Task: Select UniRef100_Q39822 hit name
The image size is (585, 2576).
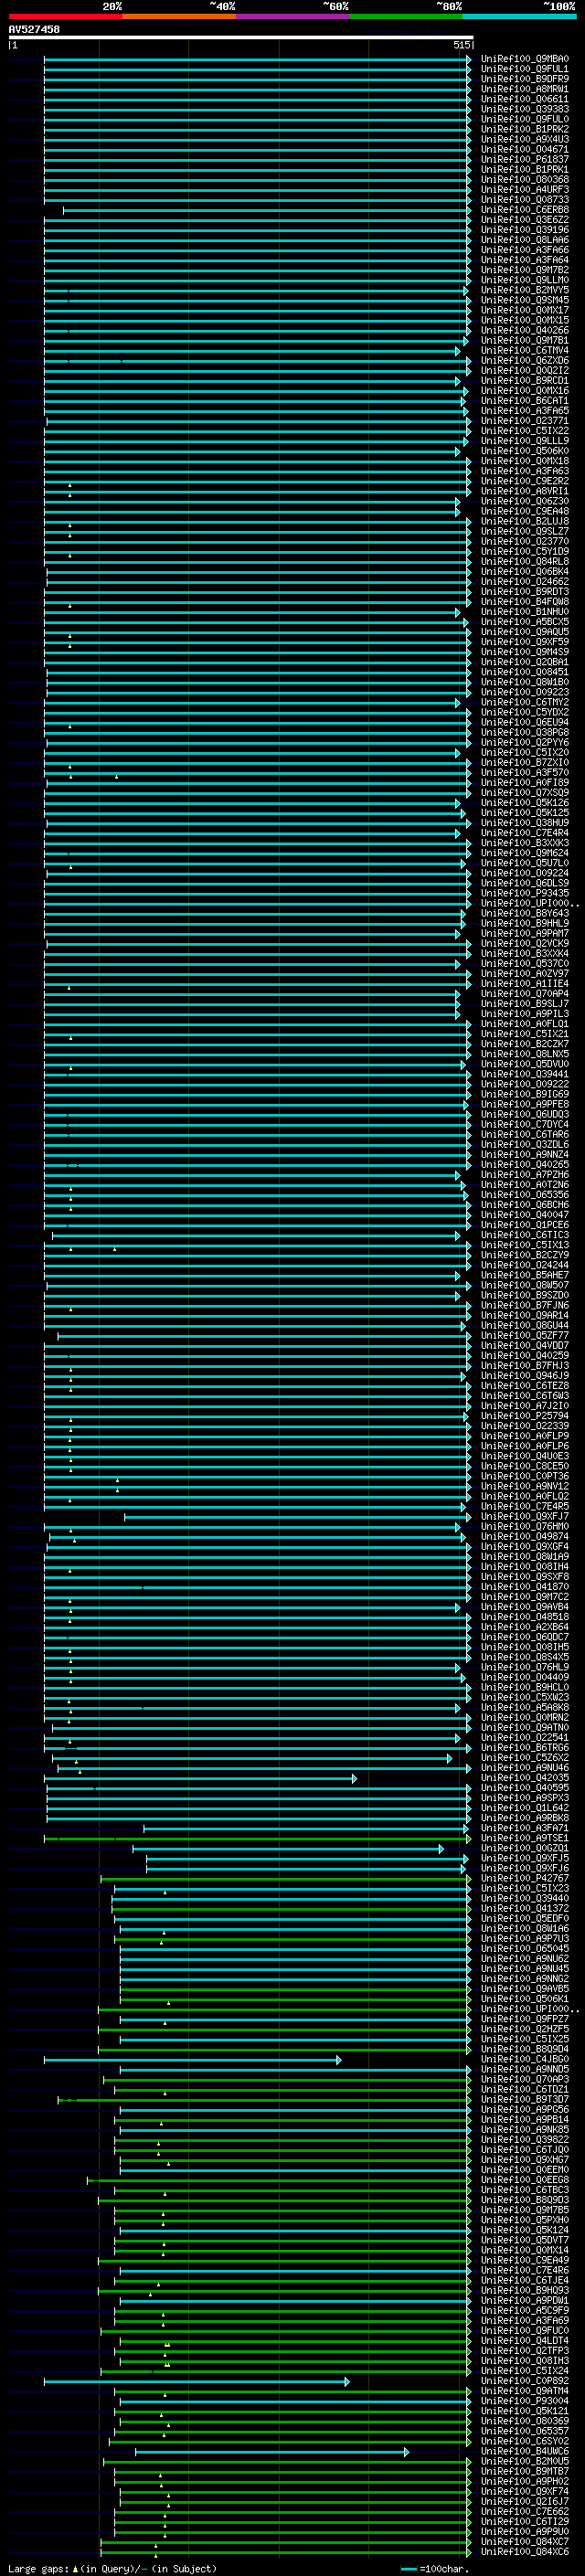Action: [x=525, y=2139]
